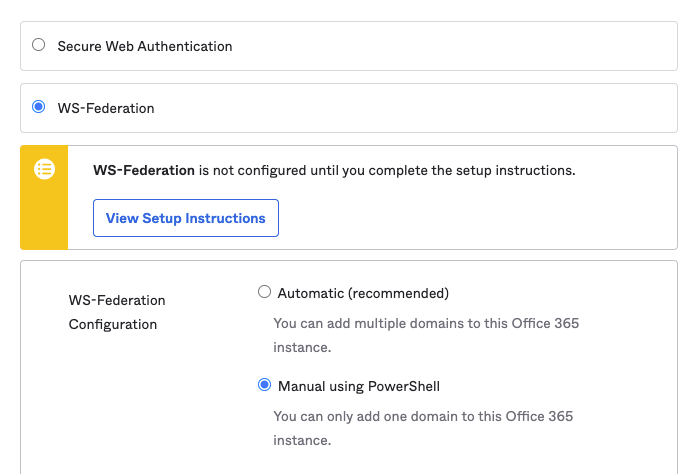Choose the Automatic (recommended) radio button
The width and height of the screenshot is (698, 474).
tap(264, 292)
